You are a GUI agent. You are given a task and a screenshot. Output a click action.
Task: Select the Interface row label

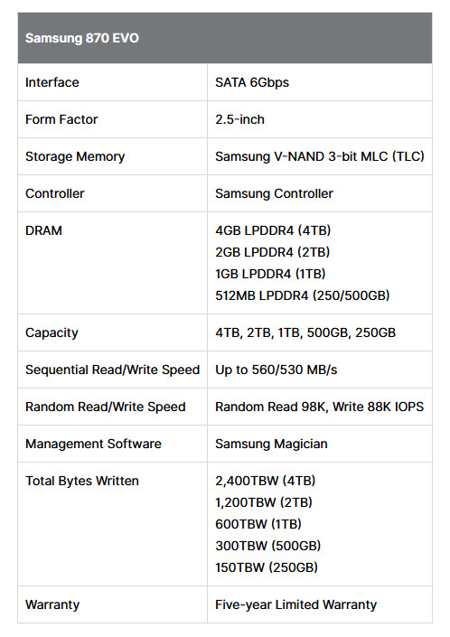pos(52,82)
